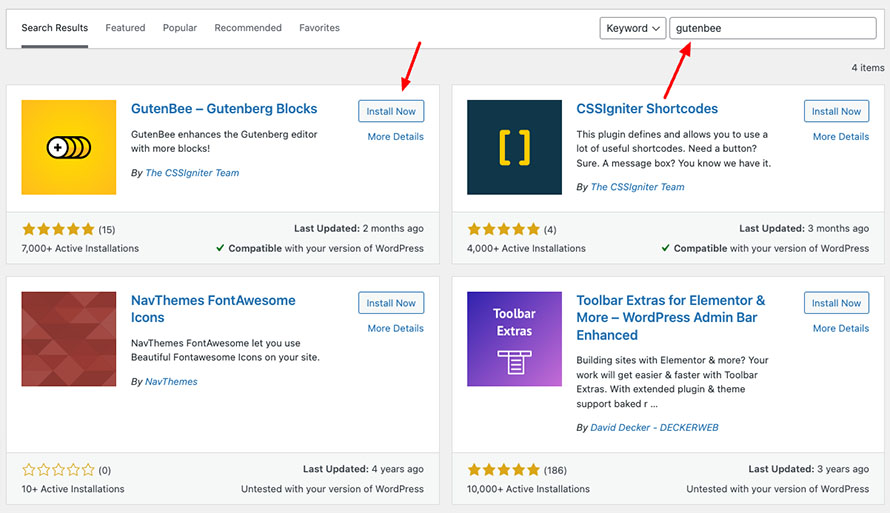Screen dimensions: 890x513
Task: Click the GutenBee yellow plugin icon
Action: (x=69, y=148)
